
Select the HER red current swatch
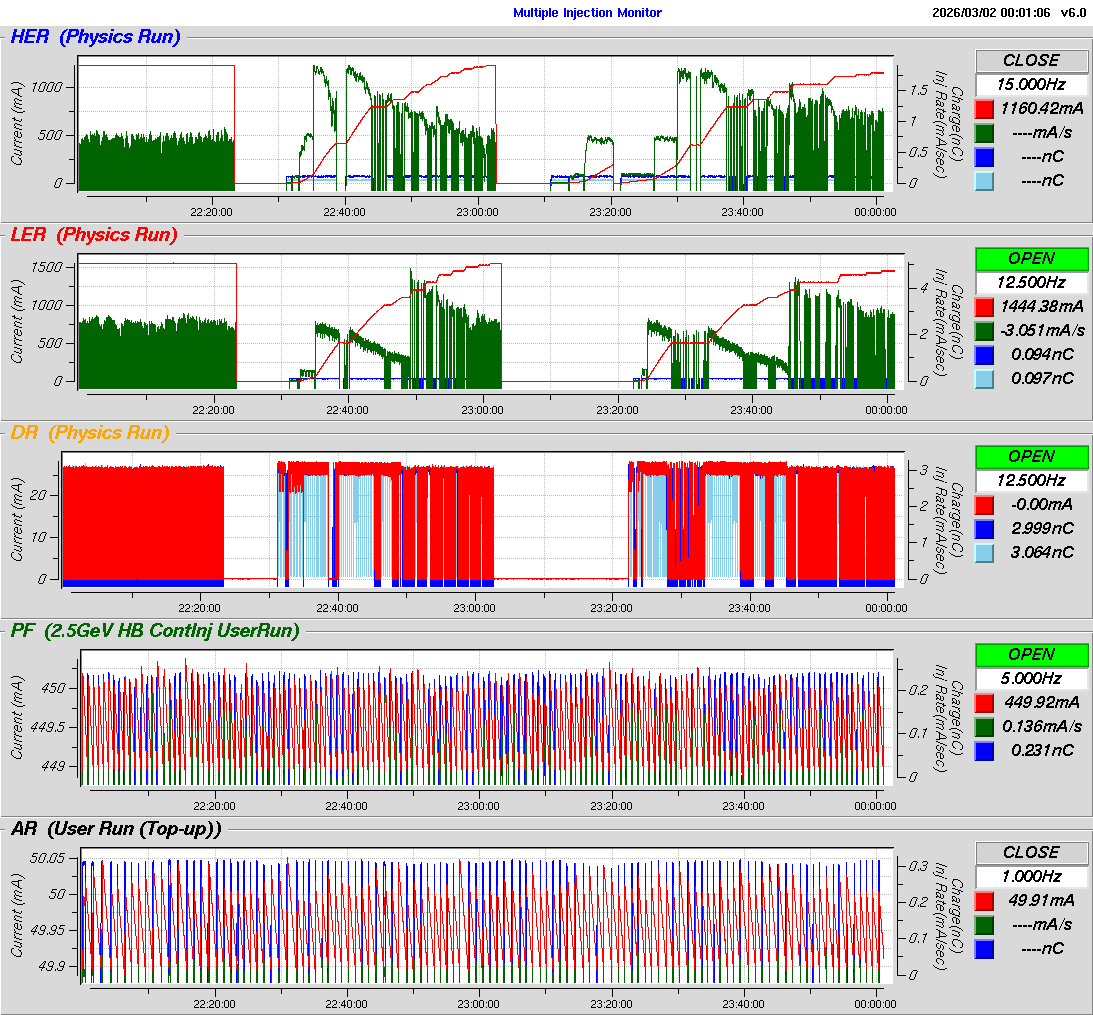pos(984,108)
